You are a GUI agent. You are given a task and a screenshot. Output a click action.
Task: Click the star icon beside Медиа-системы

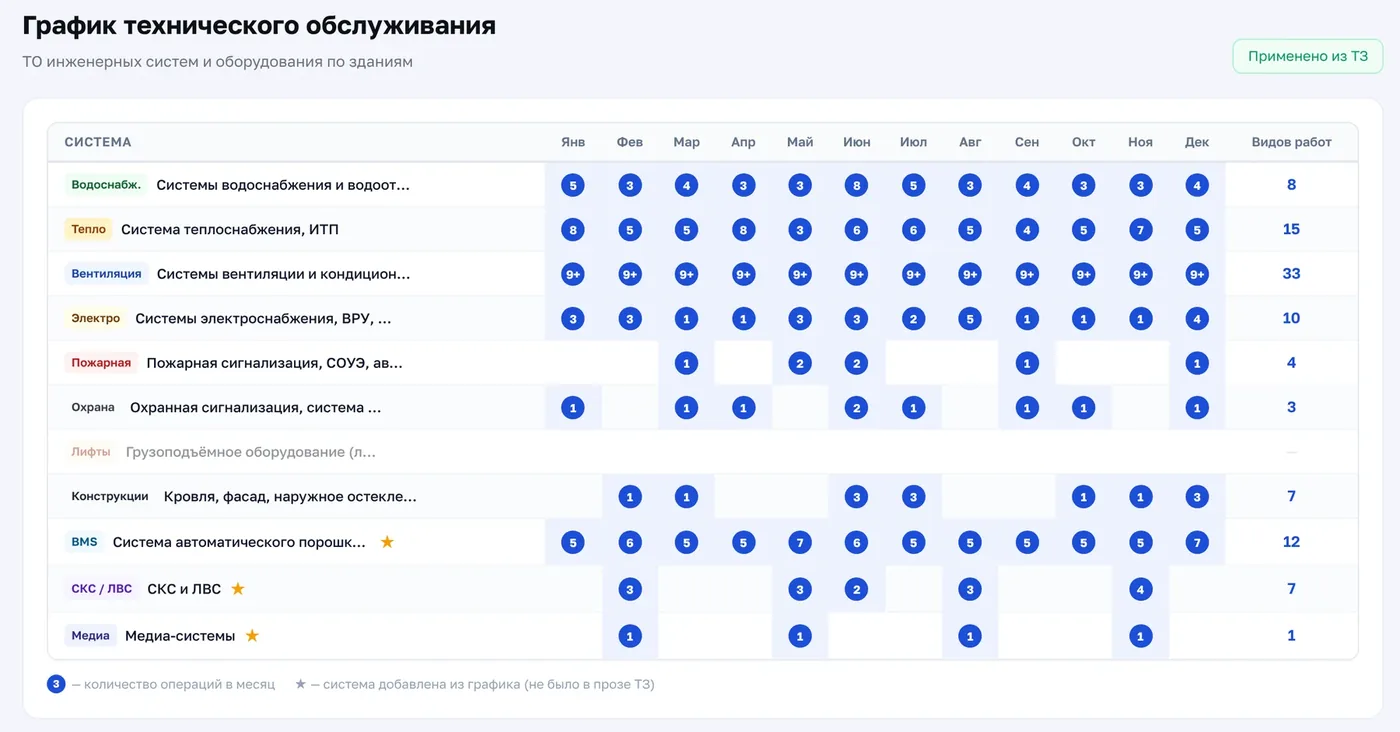[x=252, y=635]
